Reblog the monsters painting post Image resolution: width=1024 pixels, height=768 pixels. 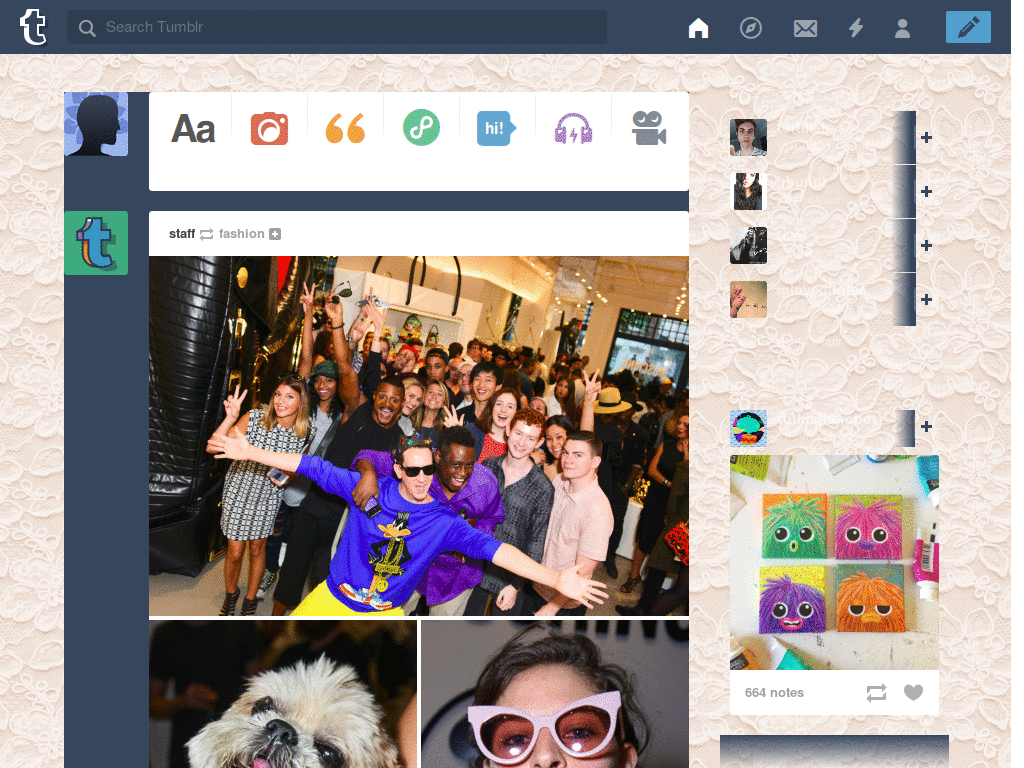(x=876, y=692)
